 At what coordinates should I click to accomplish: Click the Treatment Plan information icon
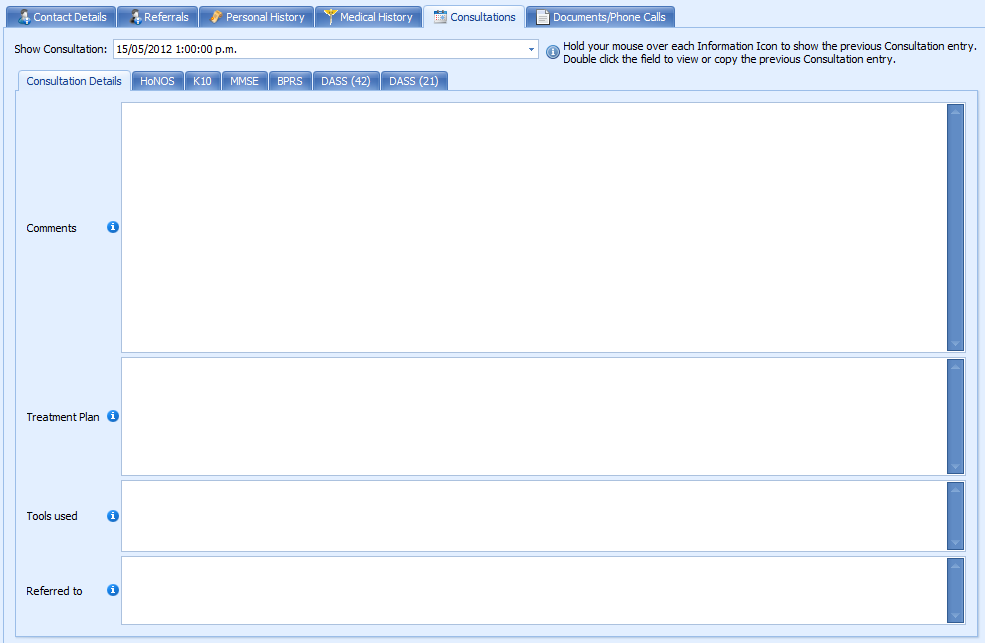click(112, 416)
